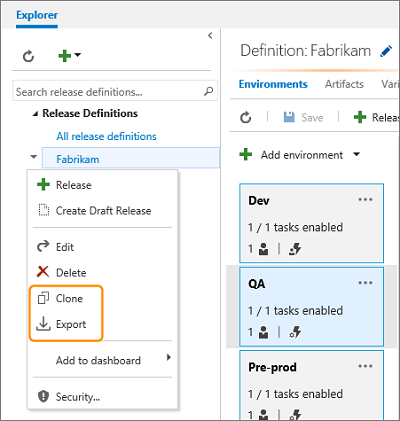
Task: Click Dev pre-deployment approver person icon
Action: click(263, 249)
